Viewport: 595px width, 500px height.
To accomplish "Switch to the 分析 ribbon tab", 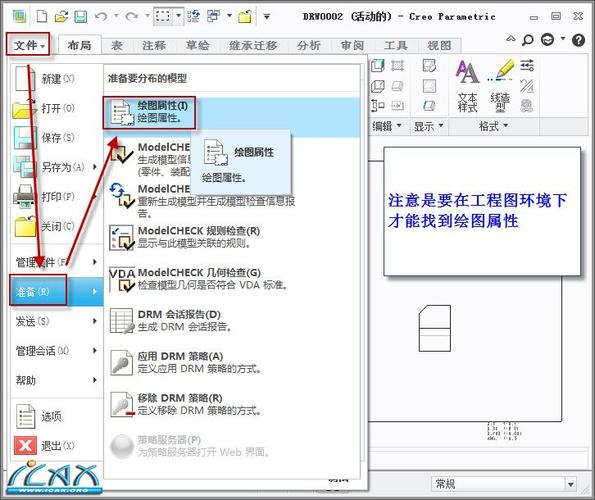I will pos(309,46).
